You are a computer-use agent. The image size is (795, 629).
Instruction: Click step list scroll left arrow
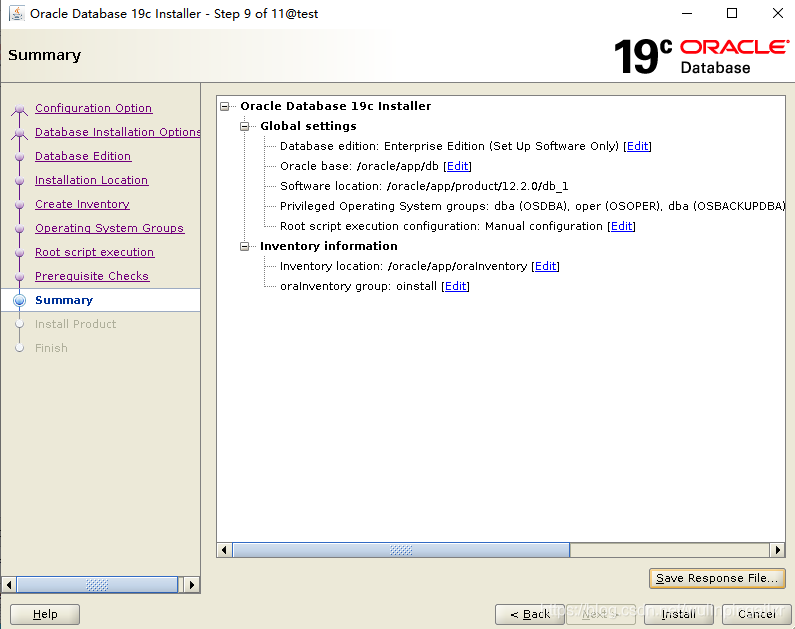point(9,585)
